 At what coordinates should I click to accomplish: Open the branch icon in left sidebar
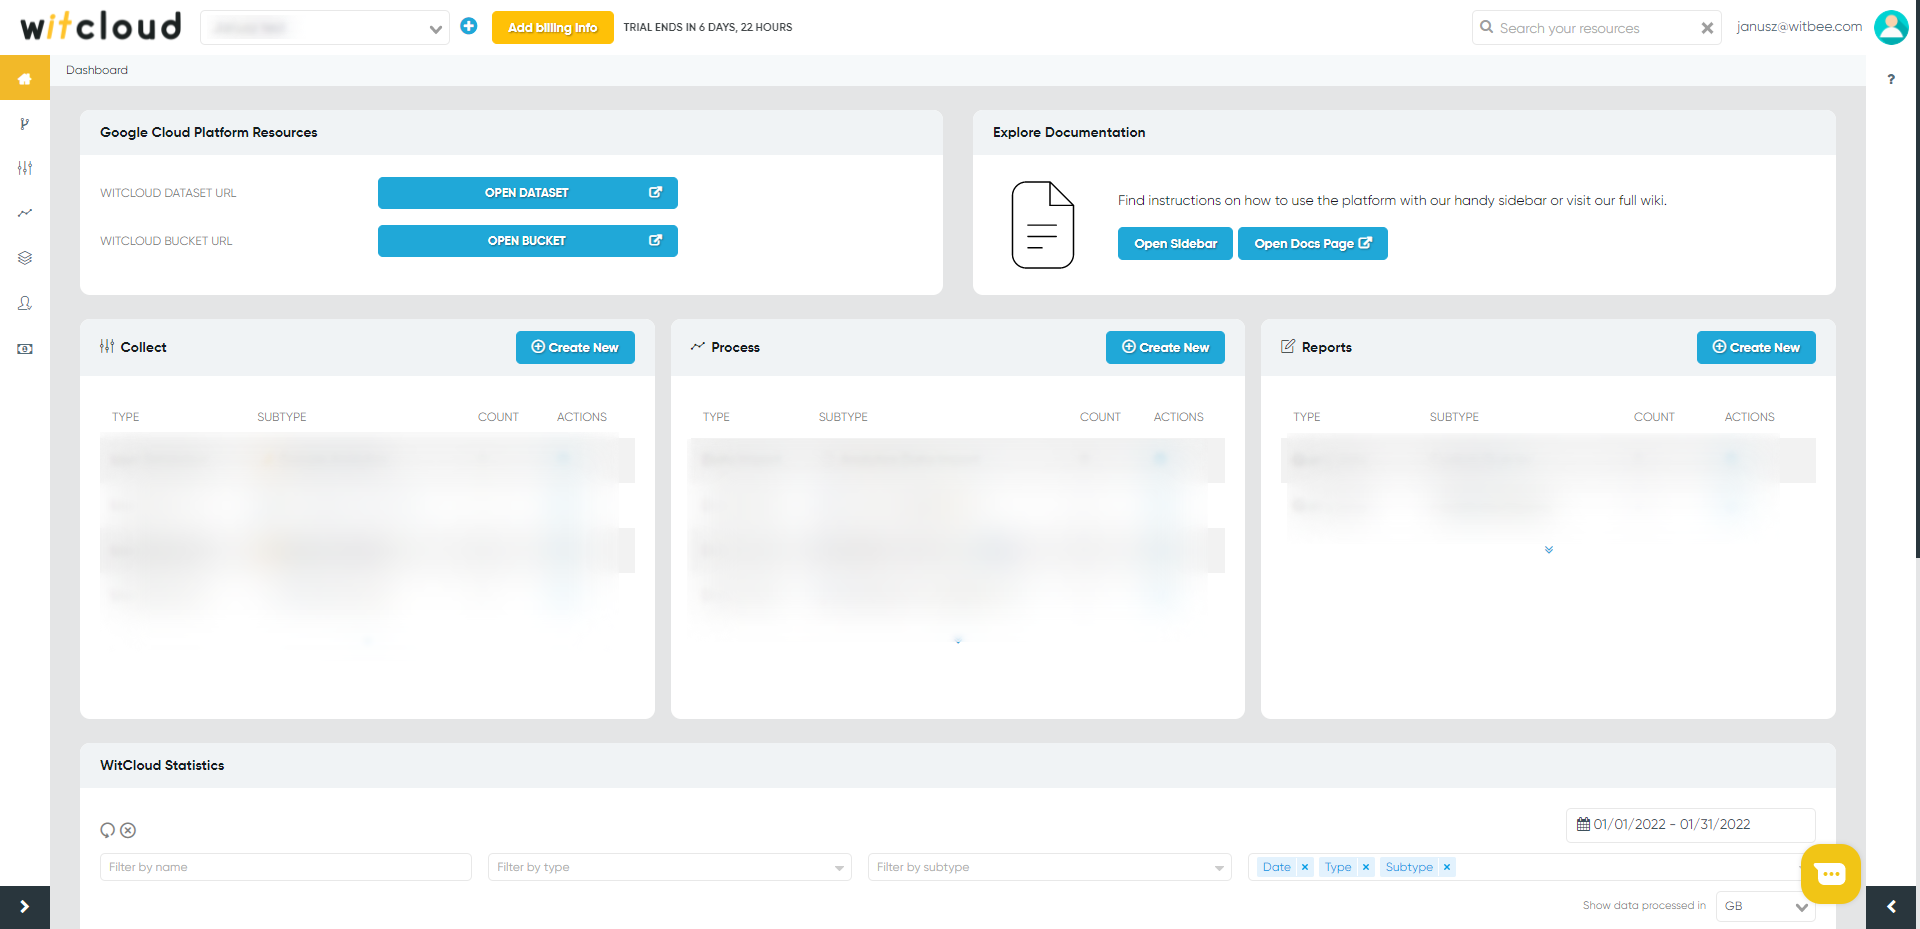coord(25,124)
